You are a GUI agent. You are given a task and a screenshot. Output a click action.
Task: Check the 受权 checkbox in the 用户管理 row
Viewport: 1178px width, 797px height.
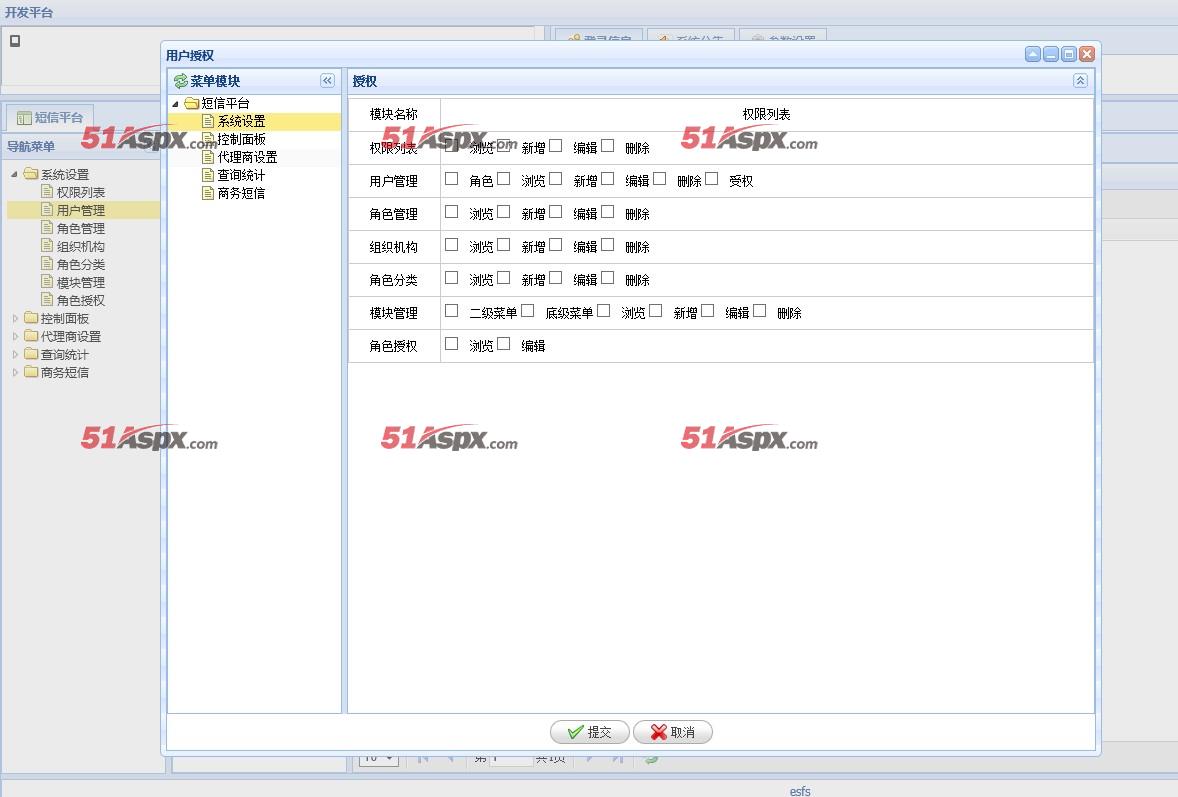[712, 179]
